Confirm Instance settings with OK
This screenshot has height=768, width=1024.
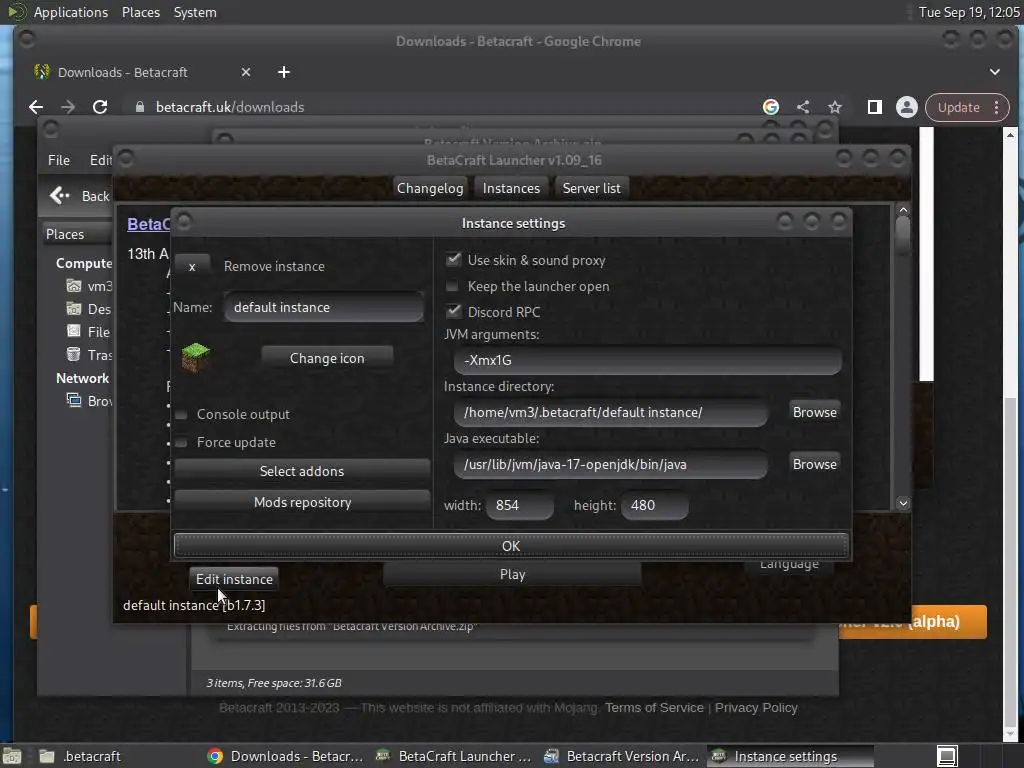click(511, 546)
